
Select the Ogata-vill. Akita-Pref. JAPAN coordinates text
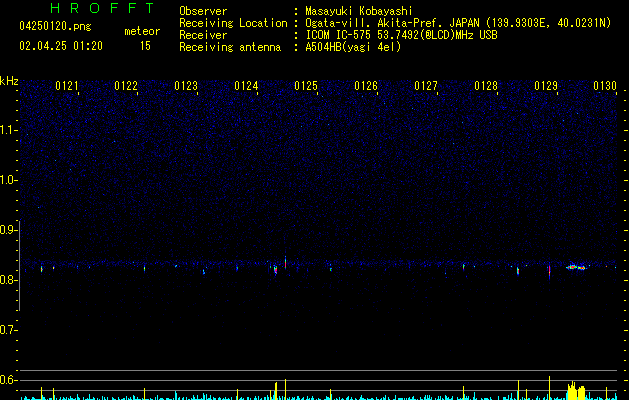click(458, 23)
